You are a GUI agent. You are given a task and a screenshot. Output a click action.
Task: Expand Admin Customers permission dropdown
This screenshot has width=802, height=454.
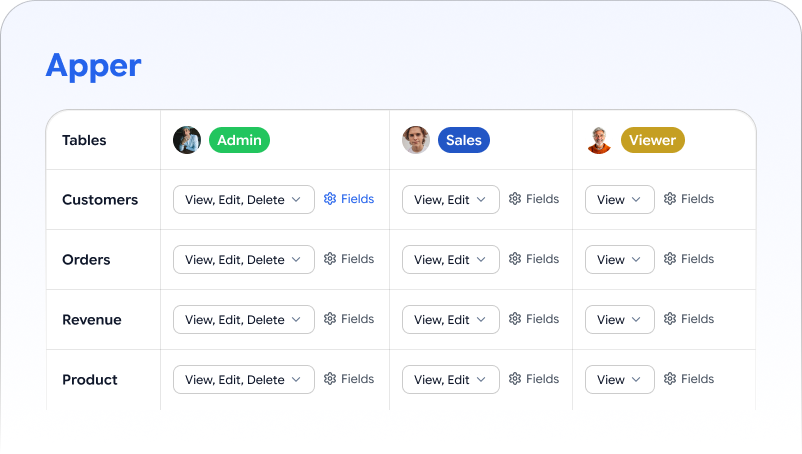[x=244, y=199]
